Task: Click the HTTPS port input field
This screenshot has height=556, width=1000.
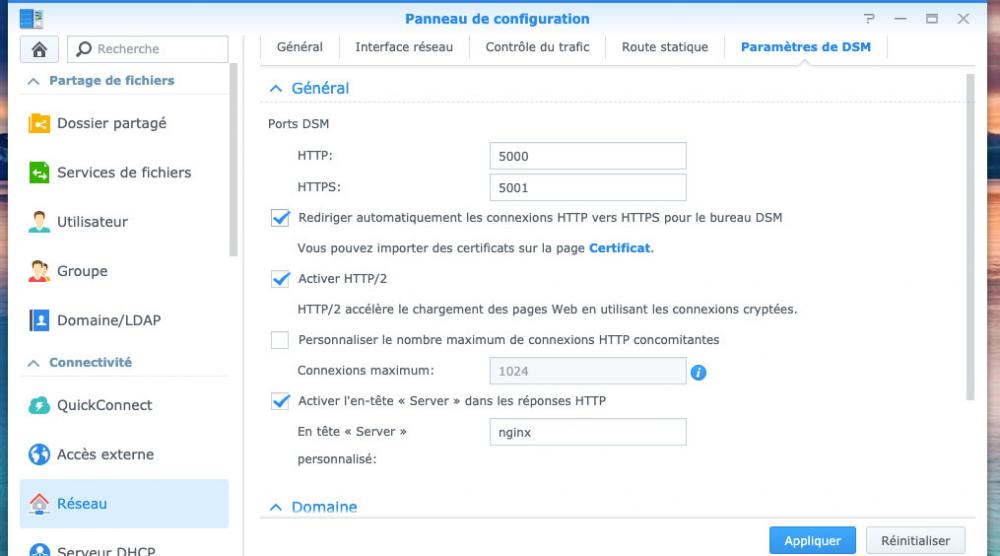Action: coord(588,188)
